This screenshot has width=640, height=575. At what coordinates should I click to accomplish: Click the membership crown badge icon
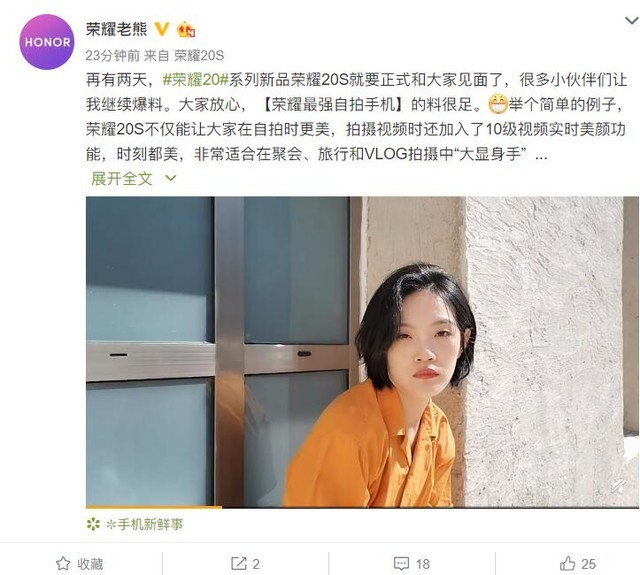click(185, 29)
